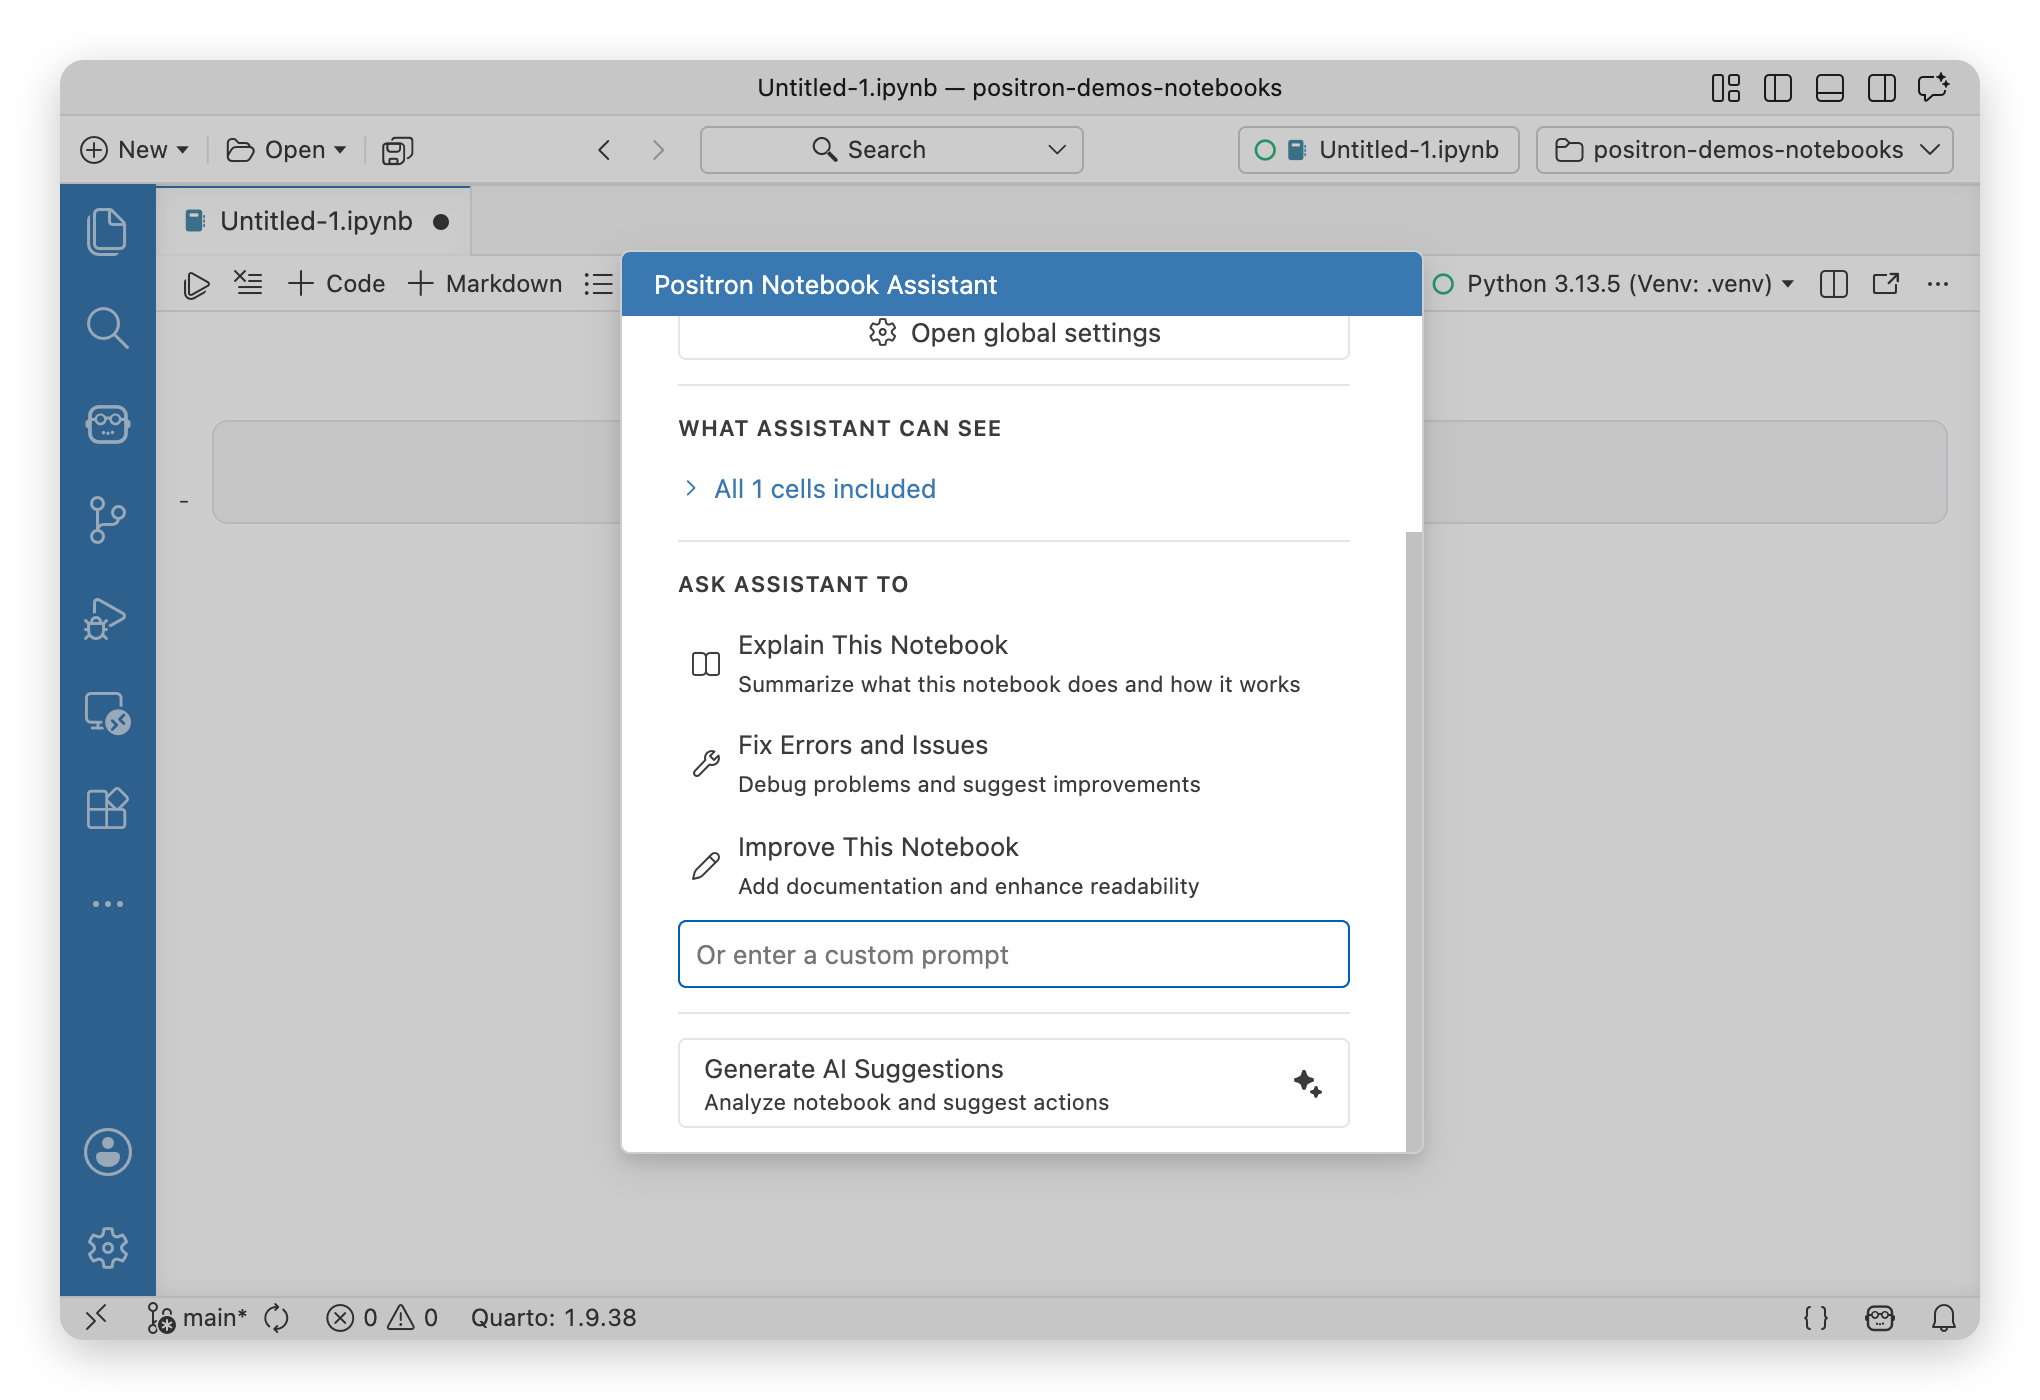Viewport: 2040px width, 1400px height.
Task: Show additional views ellipsis in activity bar
Action: (107, 904)
